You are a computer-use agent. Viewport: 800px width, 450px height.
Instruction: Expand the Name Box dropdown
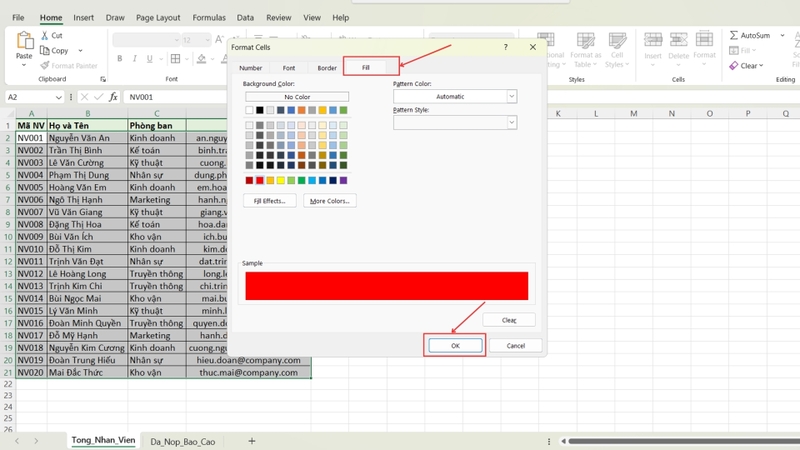[59, 97]
